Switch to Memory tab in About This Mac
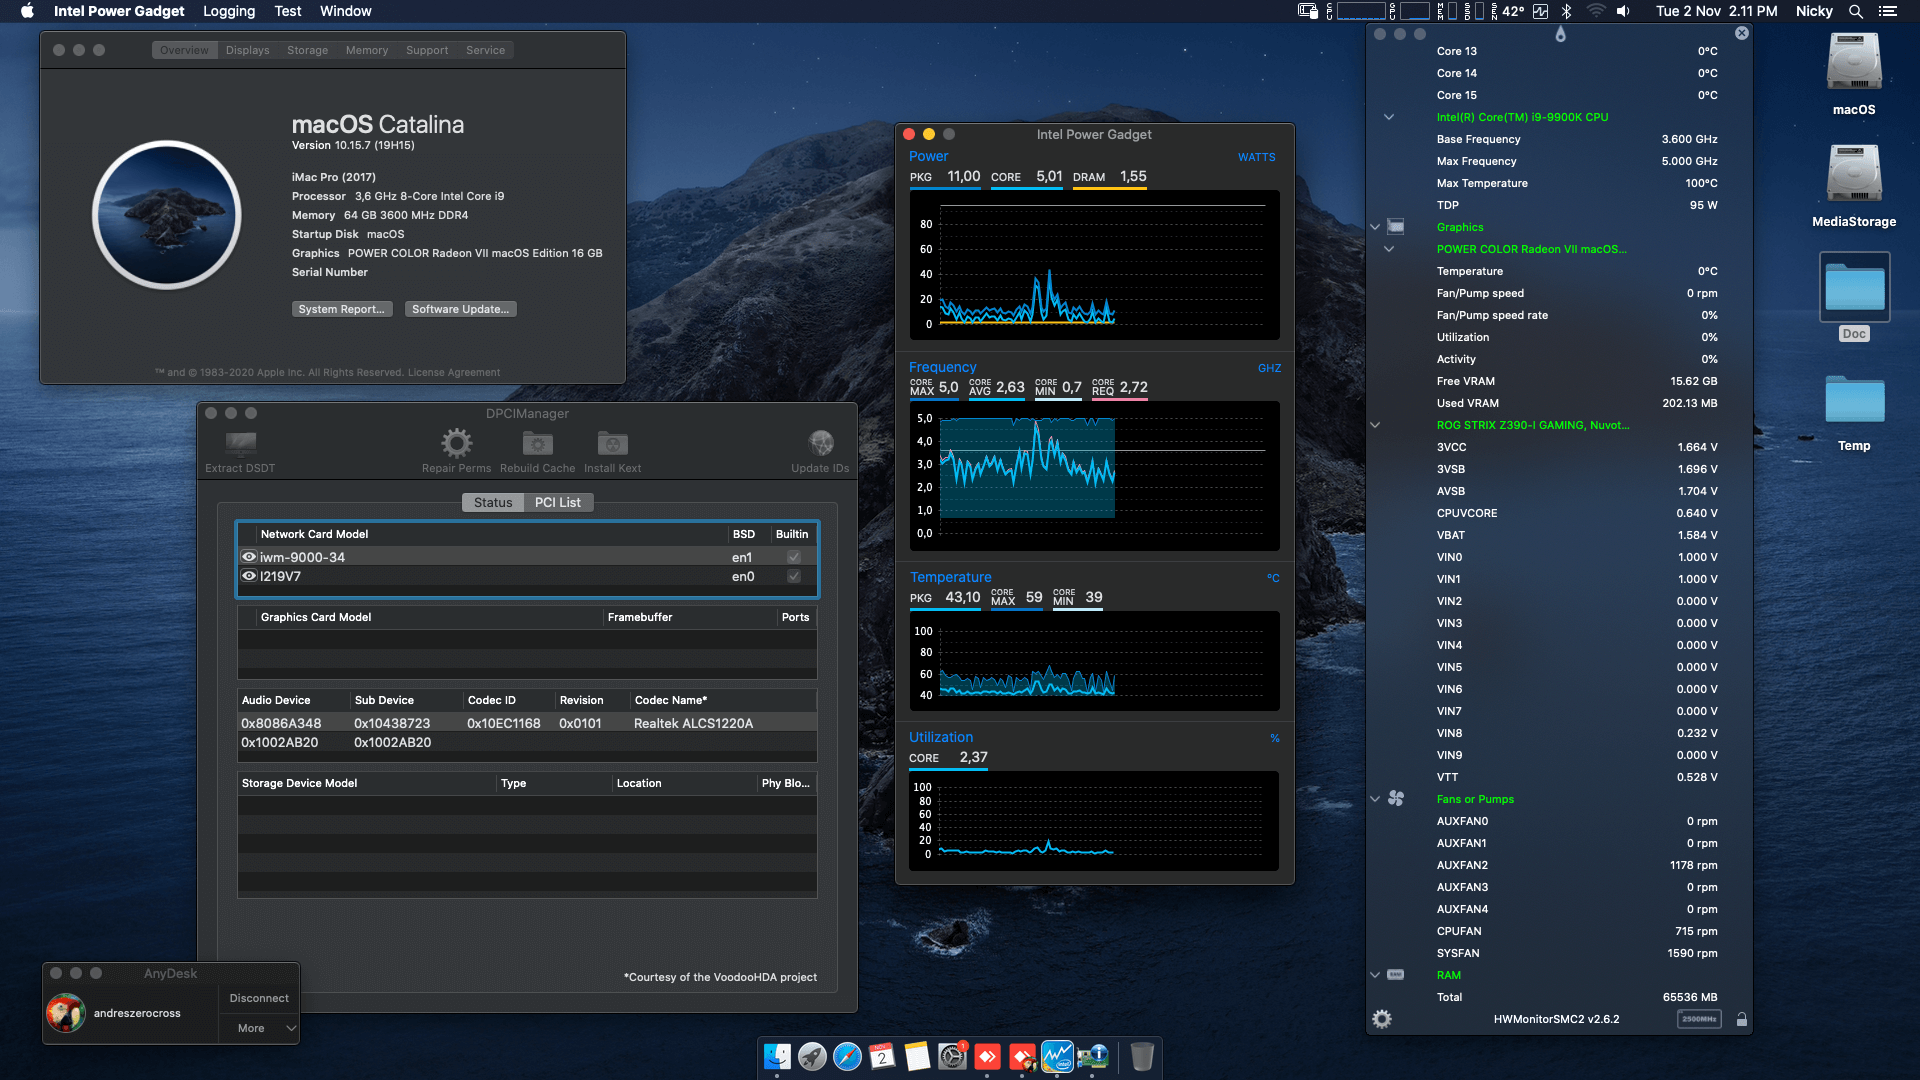 [x=367, y=50]
